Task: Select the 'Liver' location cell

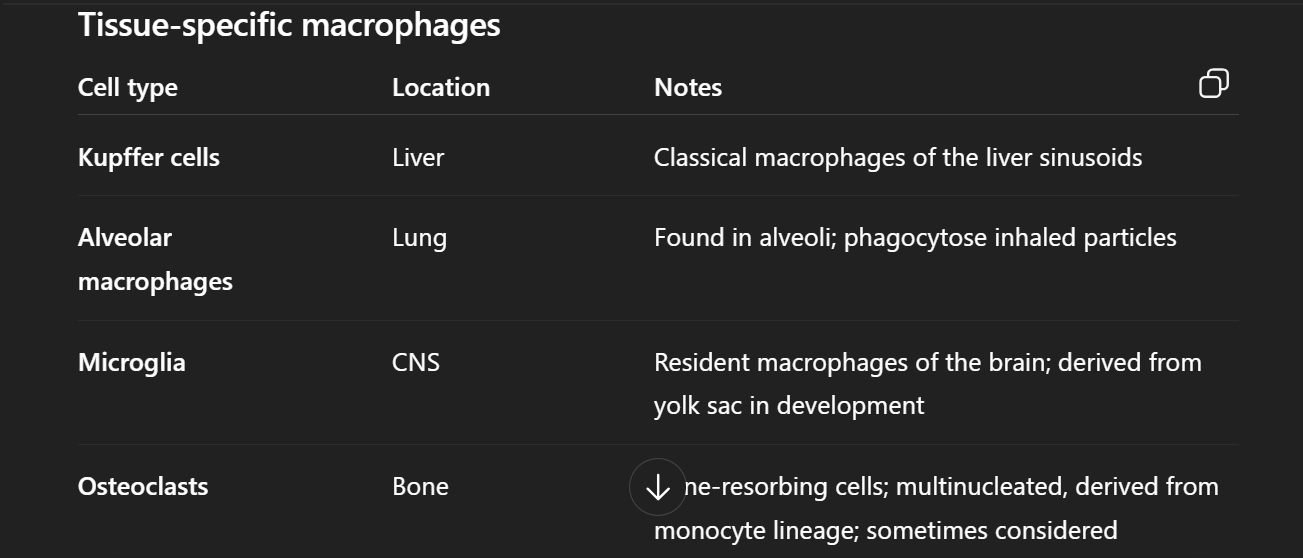Action: 418,158
